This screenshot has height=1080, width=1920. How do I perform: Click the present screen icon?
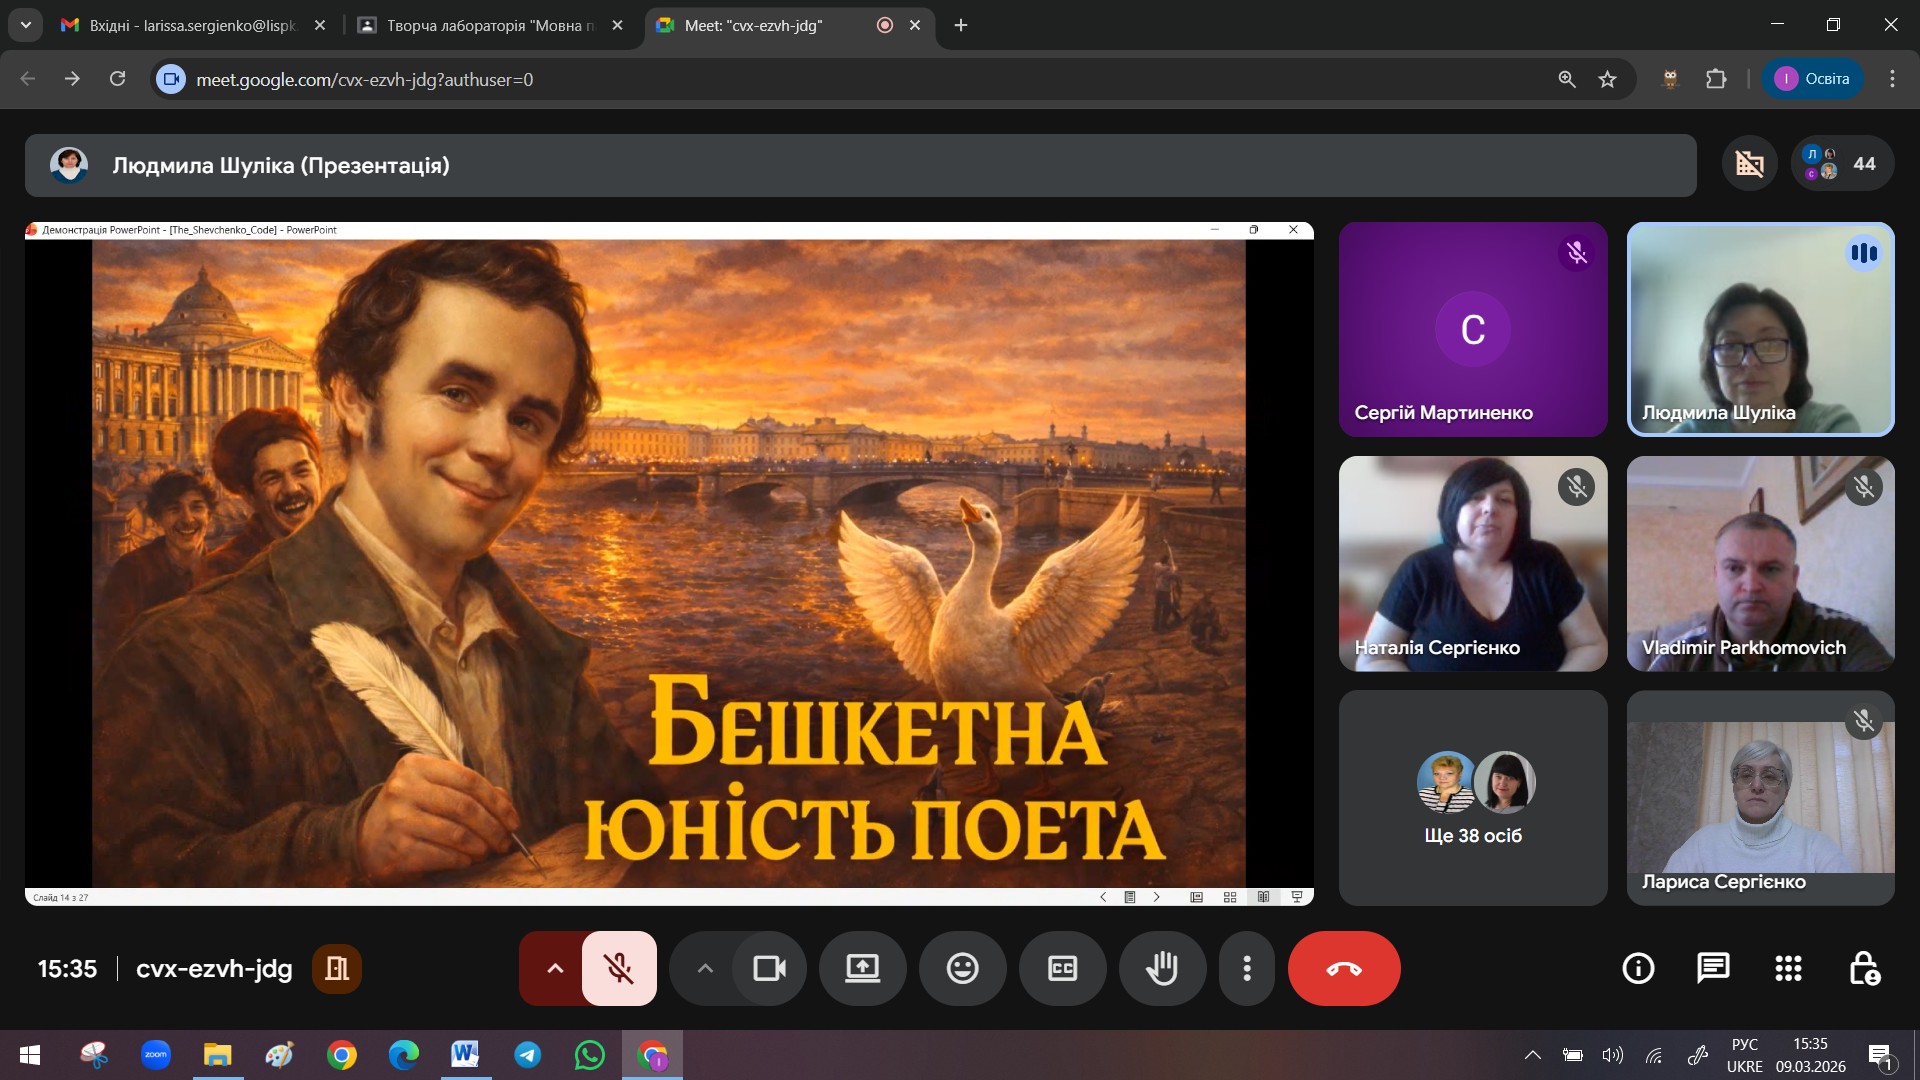(x=862, y=968)
